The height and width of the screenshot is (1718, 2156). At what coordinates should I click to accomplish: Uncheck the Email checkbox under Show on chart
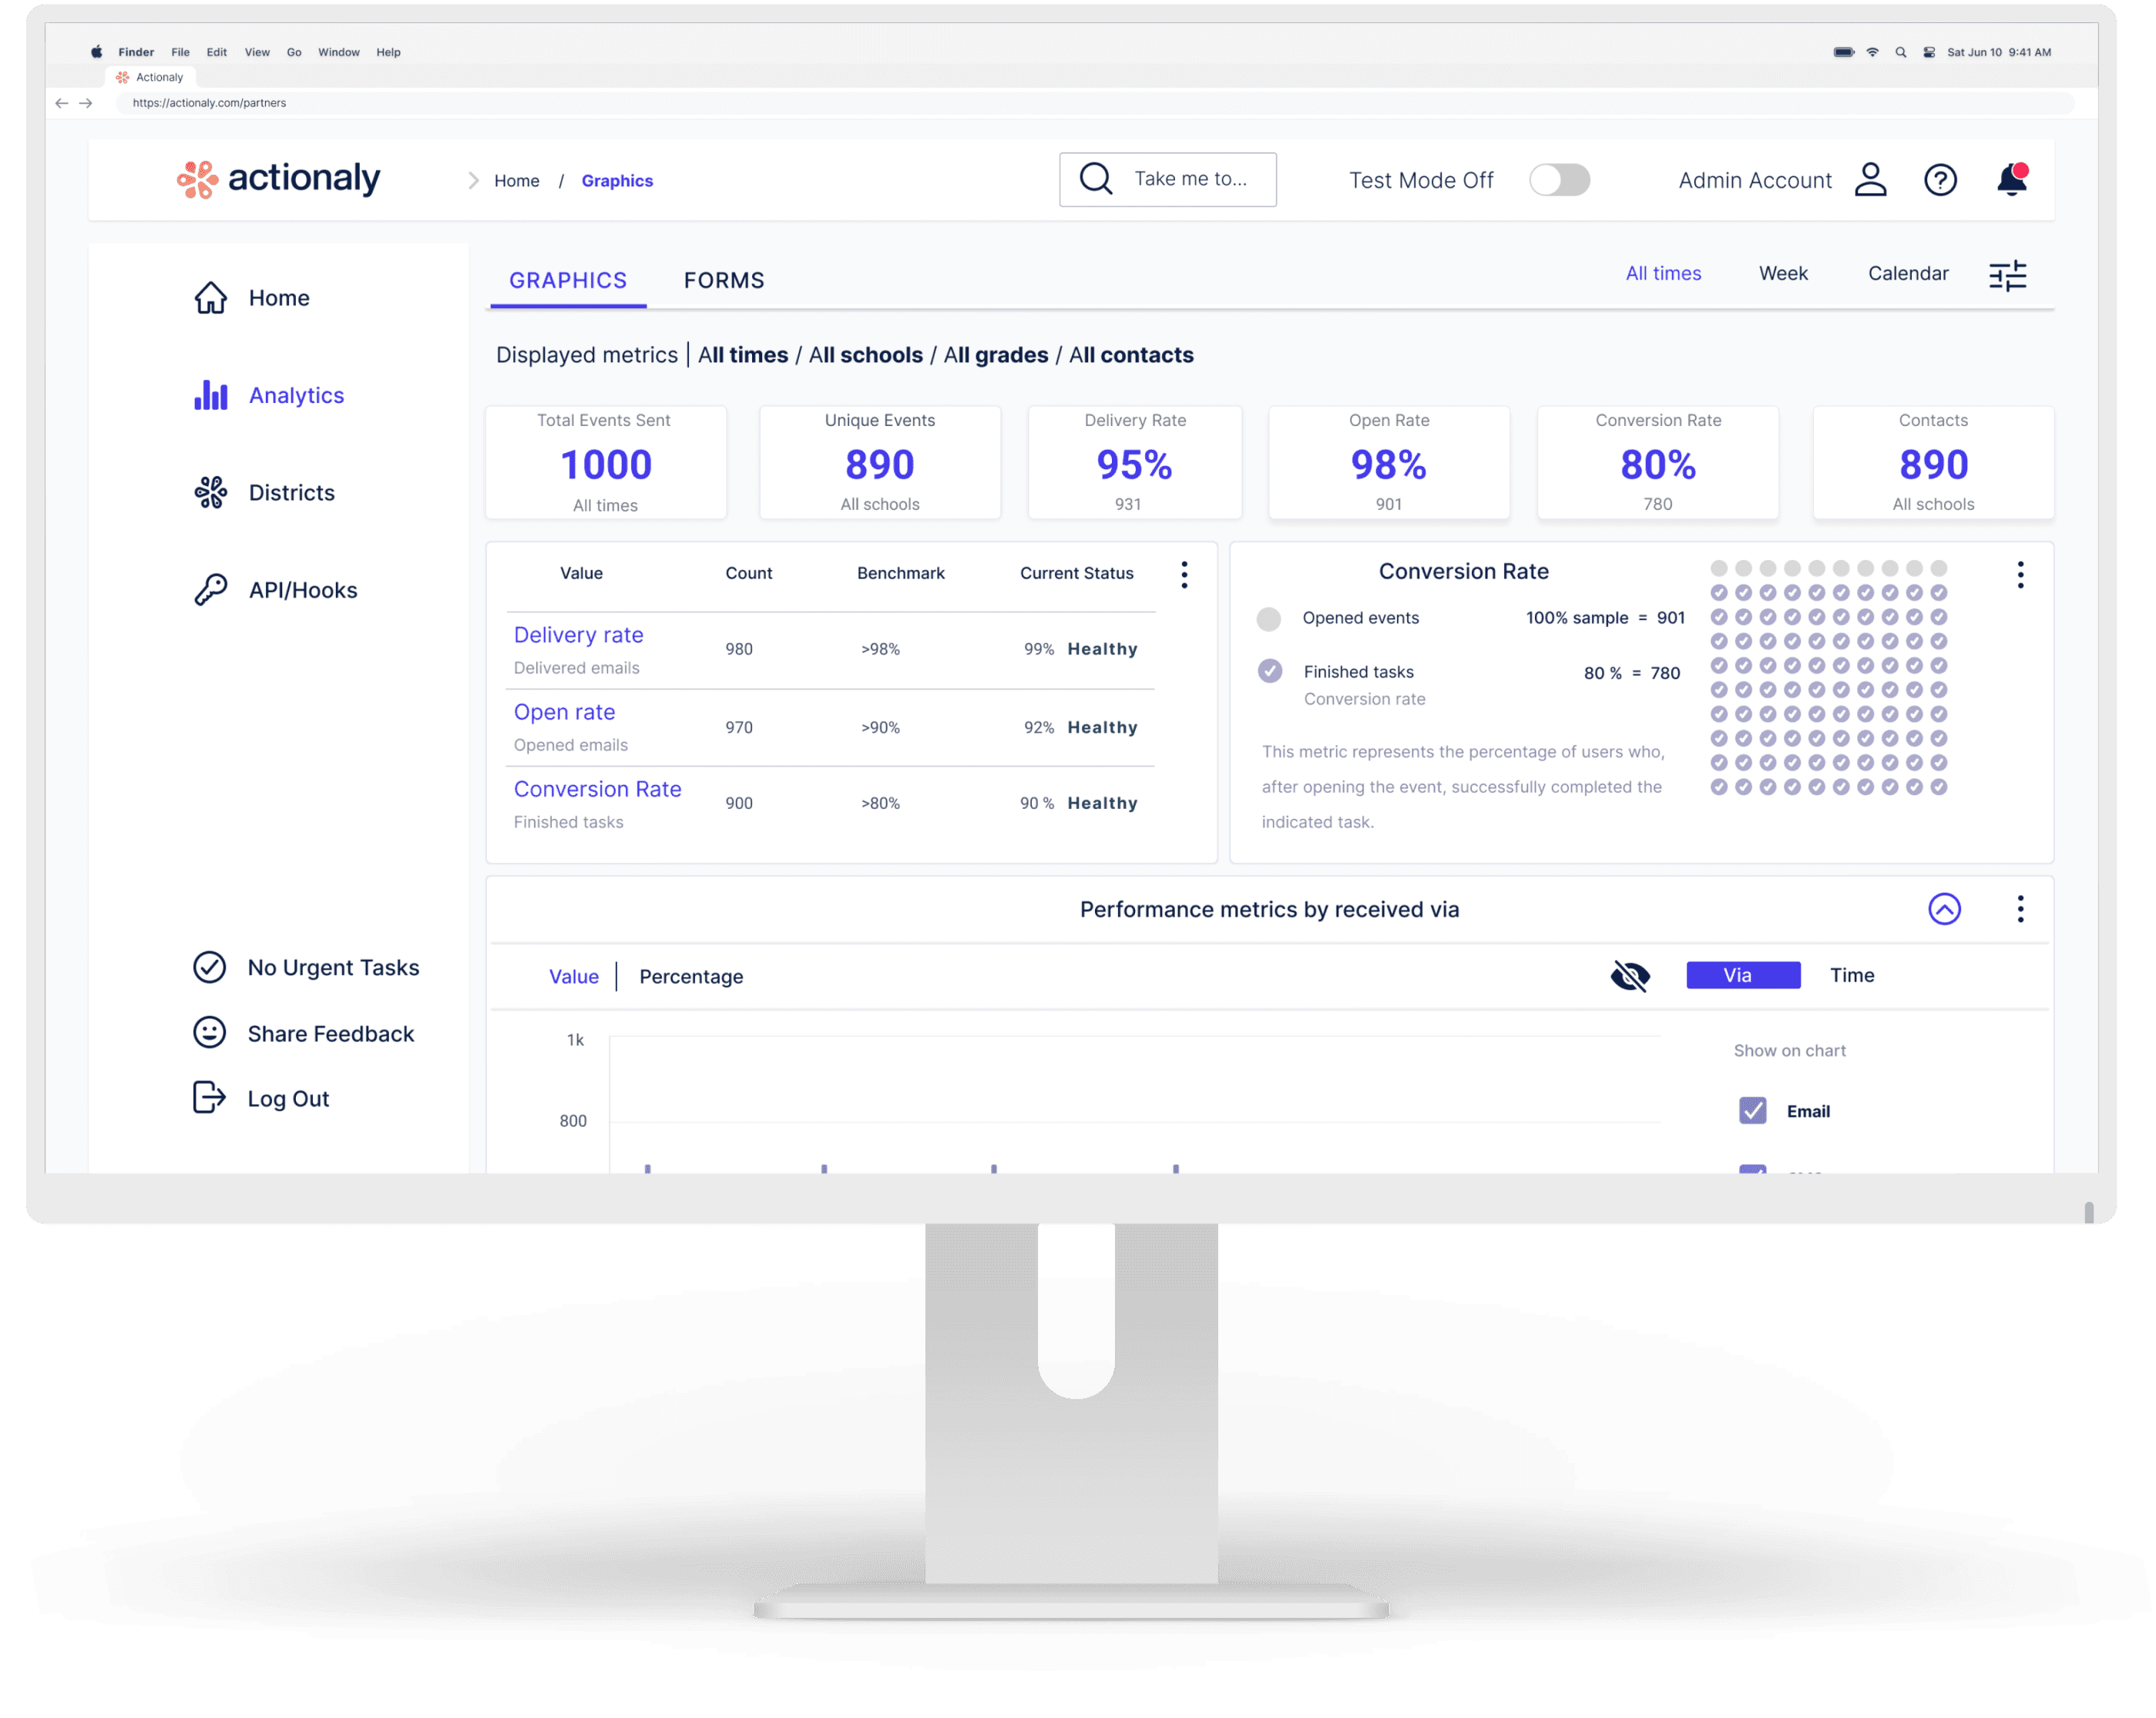(1752, 1110)
